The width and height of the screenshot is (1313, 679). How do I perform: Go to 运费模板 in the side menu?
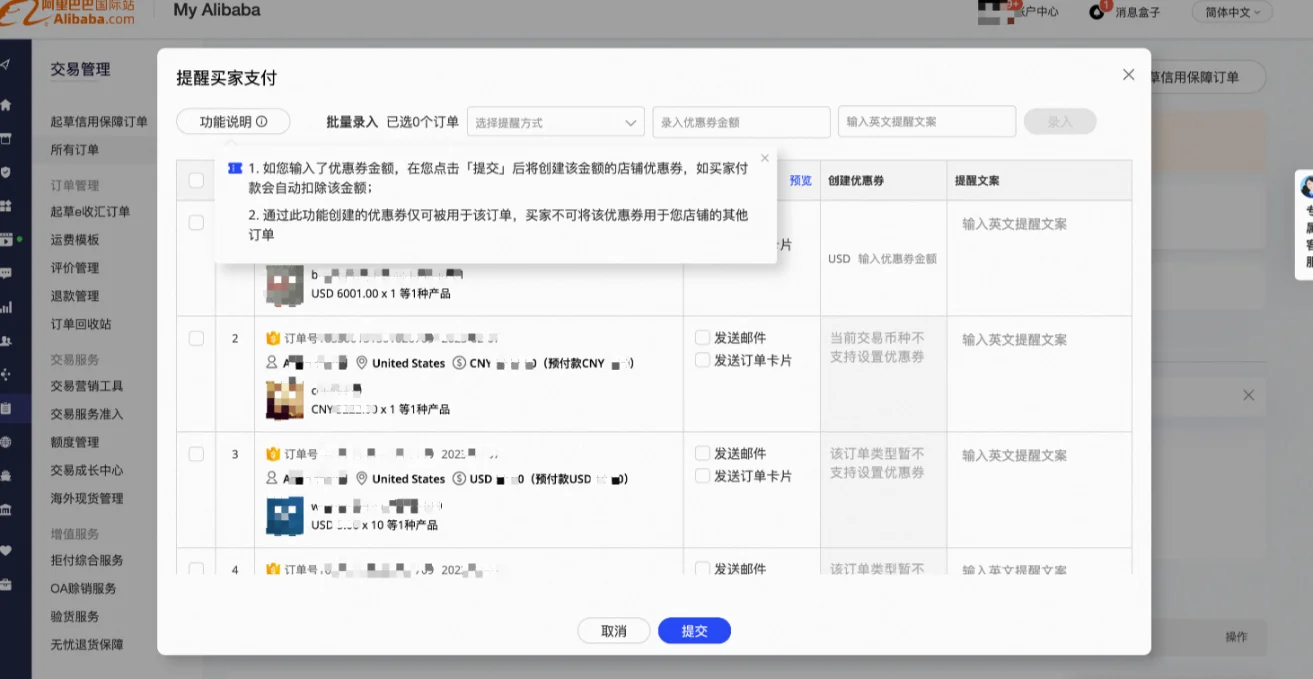tap(75, 240)
